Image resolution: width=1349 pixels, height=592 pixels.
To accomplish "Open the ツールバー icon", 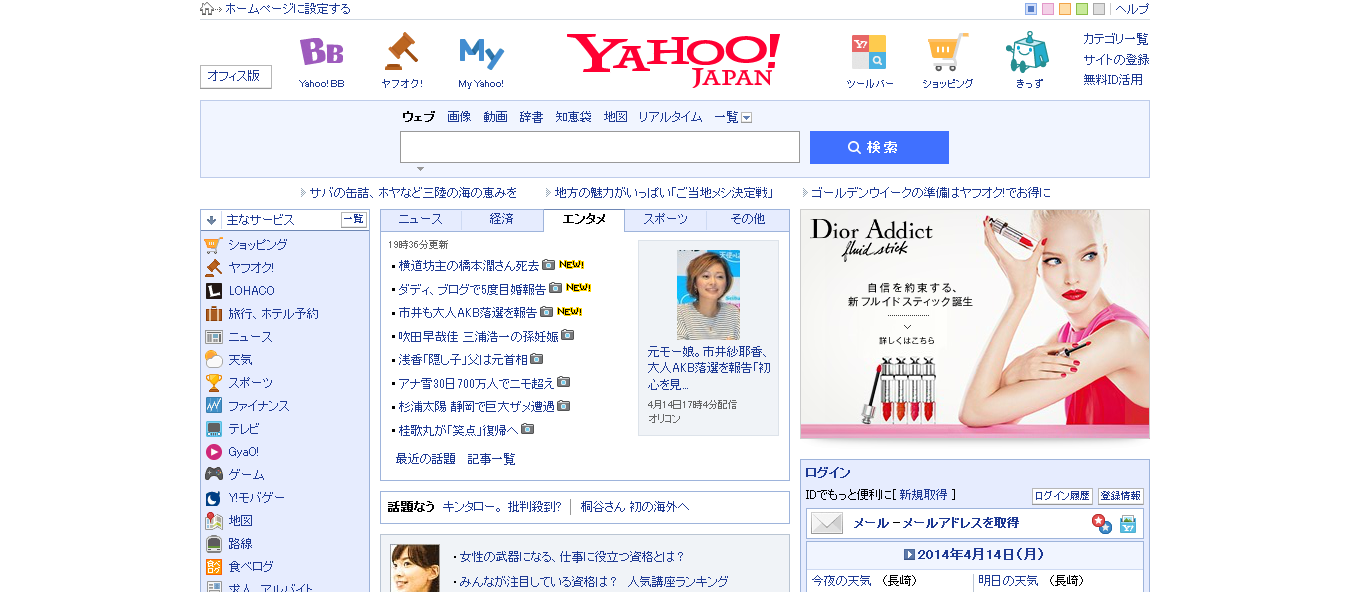I will pos(868,52).
